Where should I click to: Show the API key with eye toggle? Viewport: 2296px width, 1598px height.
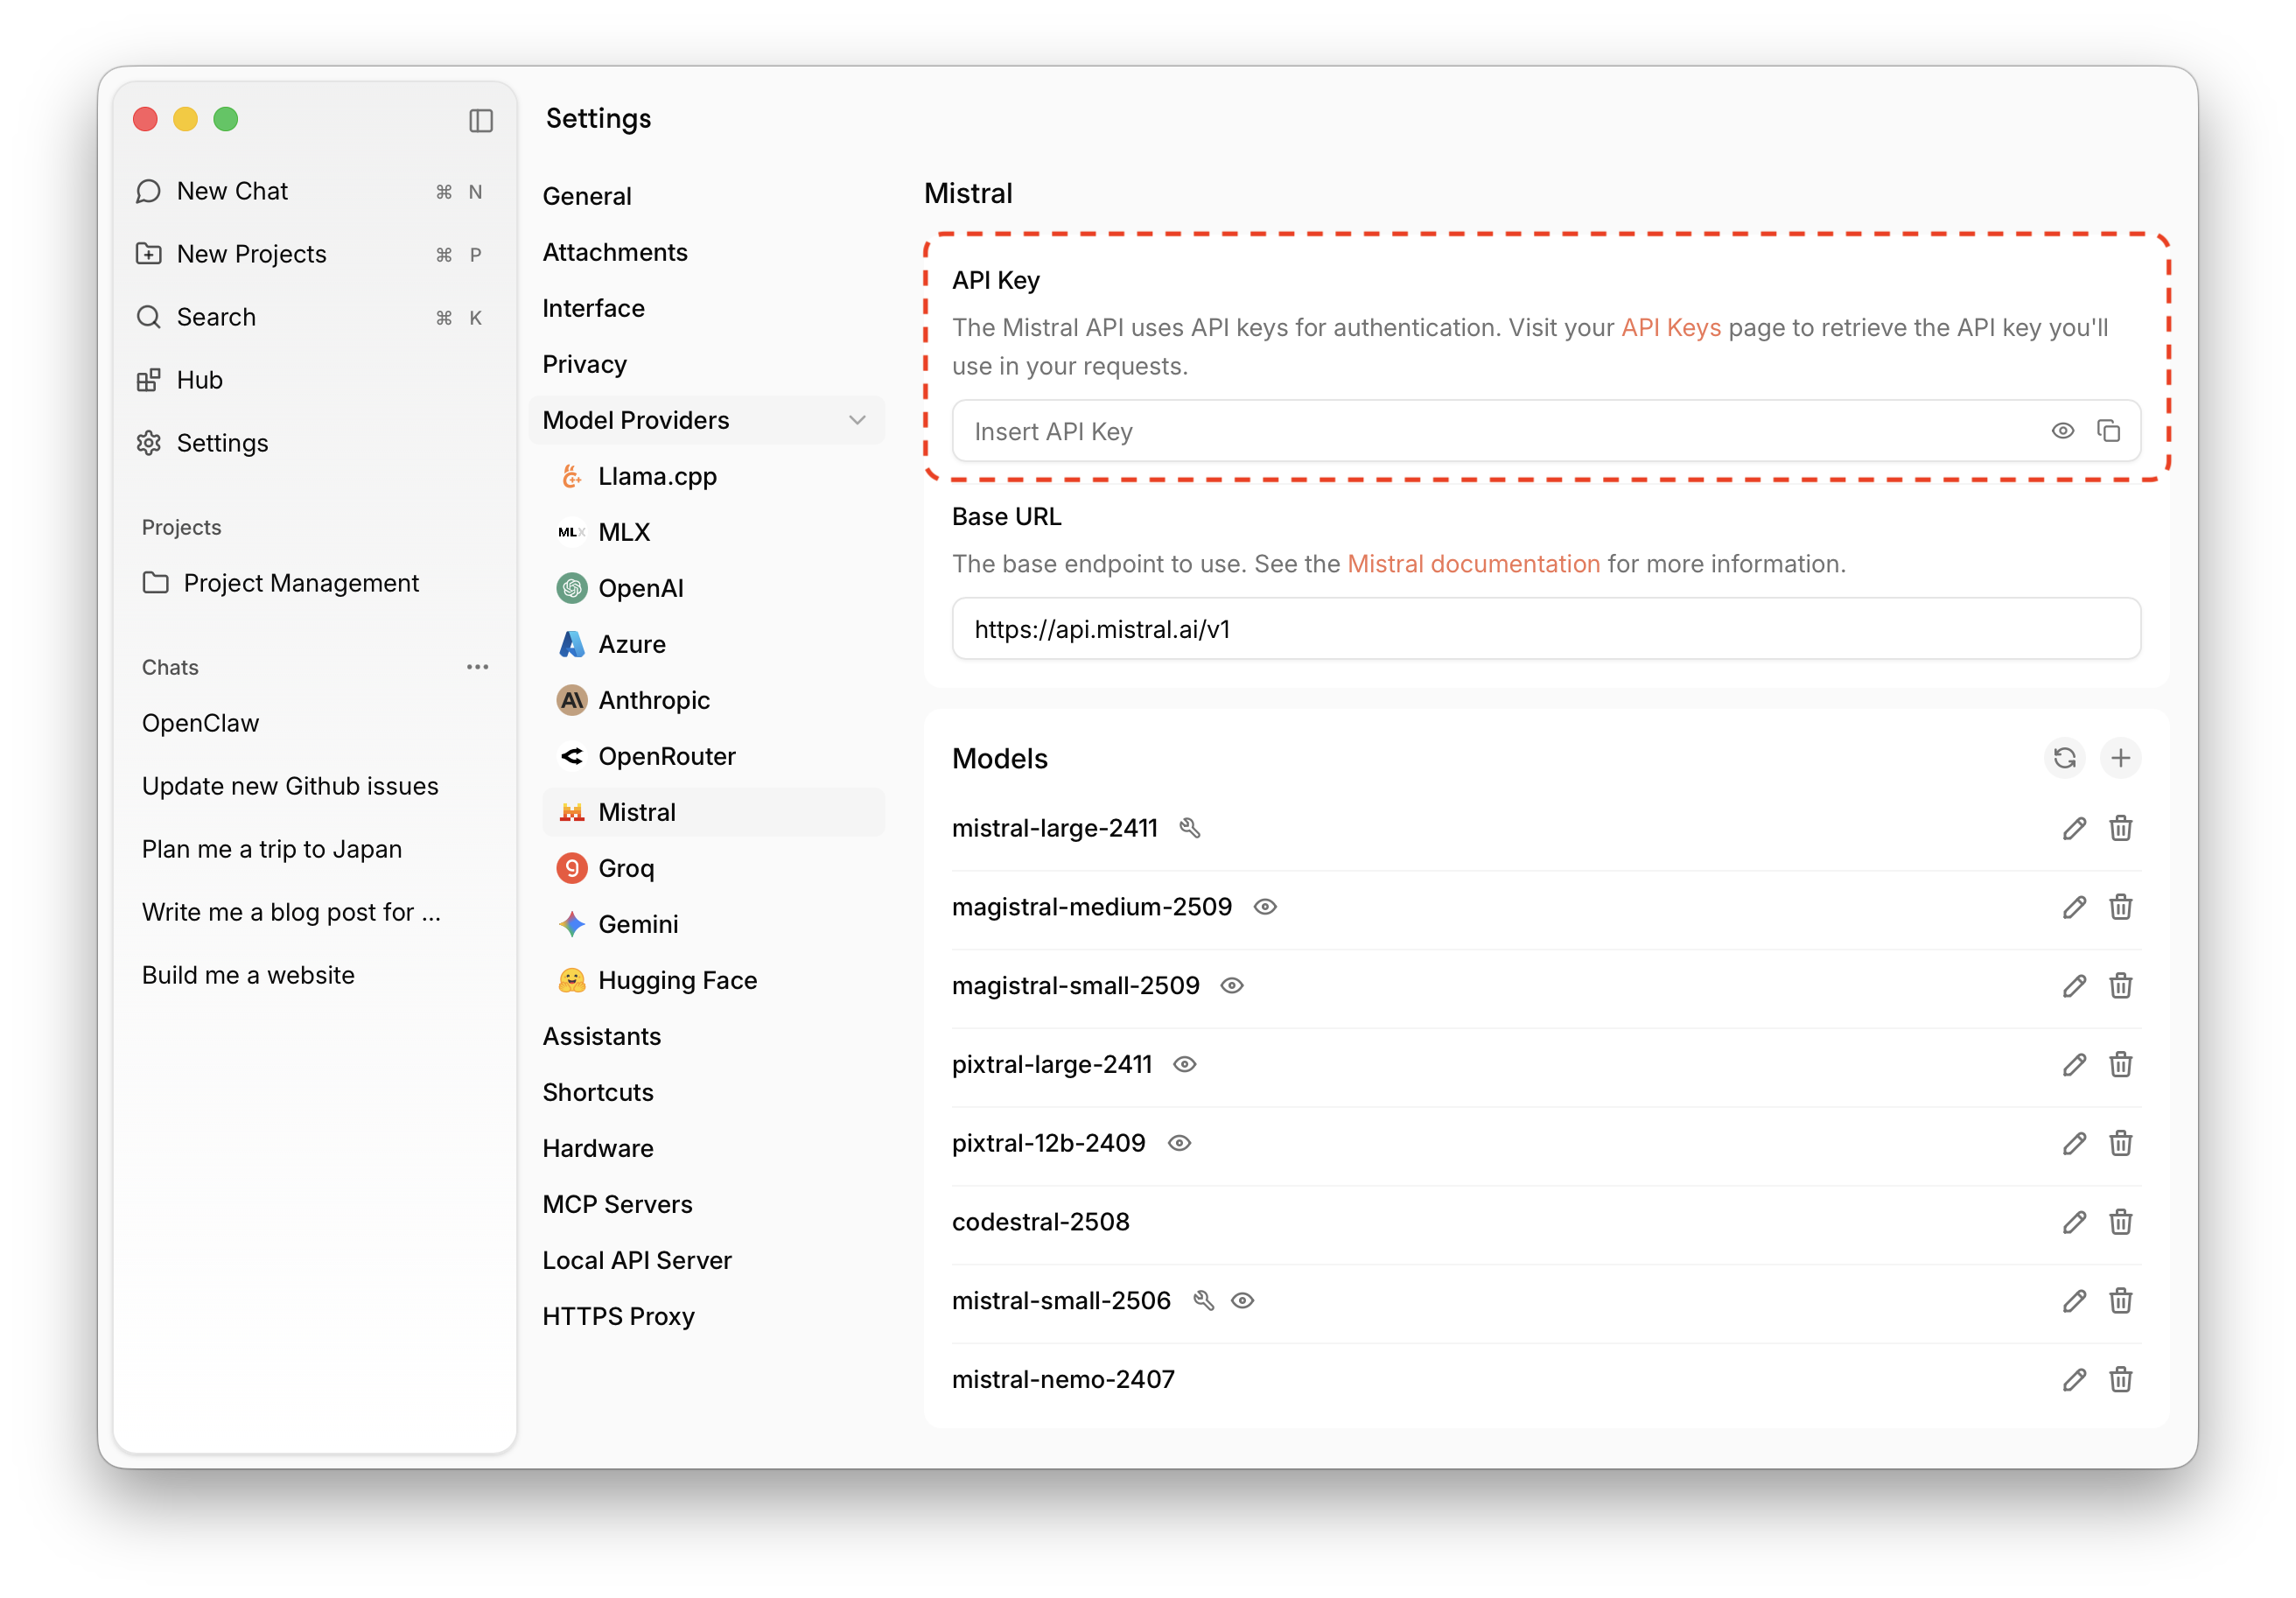(x=2062, y=431)
